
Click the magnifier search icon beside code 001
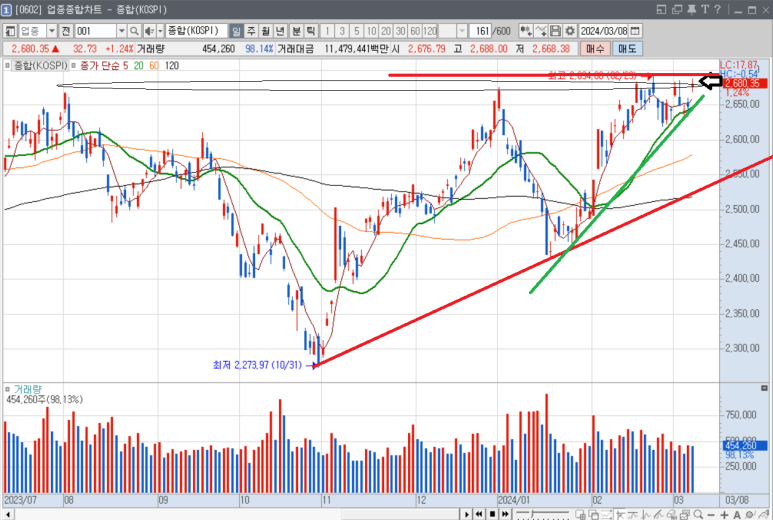(134, 31)
